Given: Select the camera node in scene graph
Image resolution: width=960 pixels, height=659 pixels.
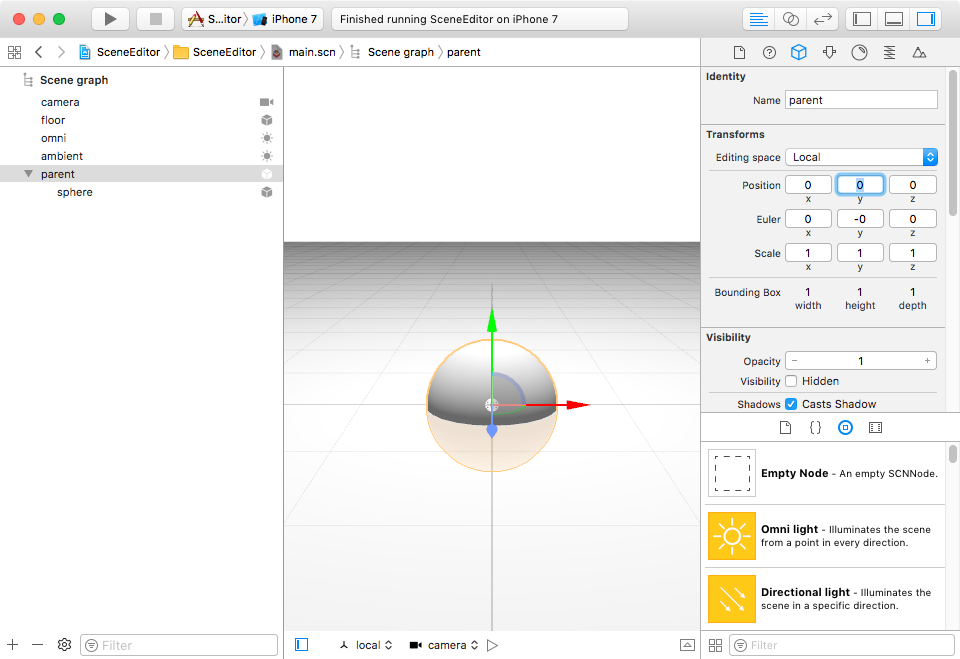Looking at the screenshot, I should click(141, 102).
